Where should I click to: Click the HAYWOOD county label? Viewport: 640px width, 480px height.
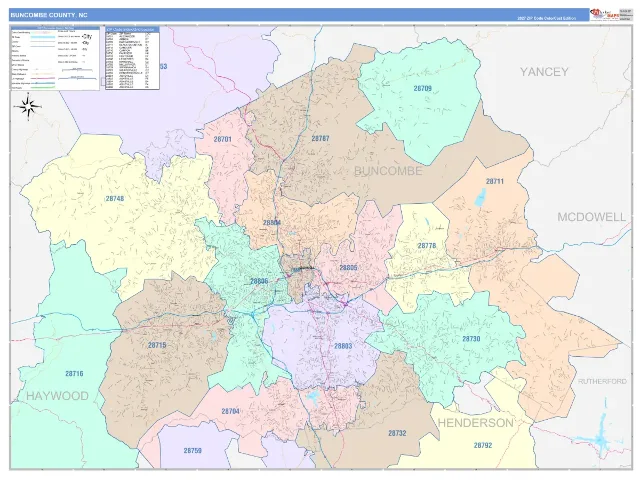point(57,396)
